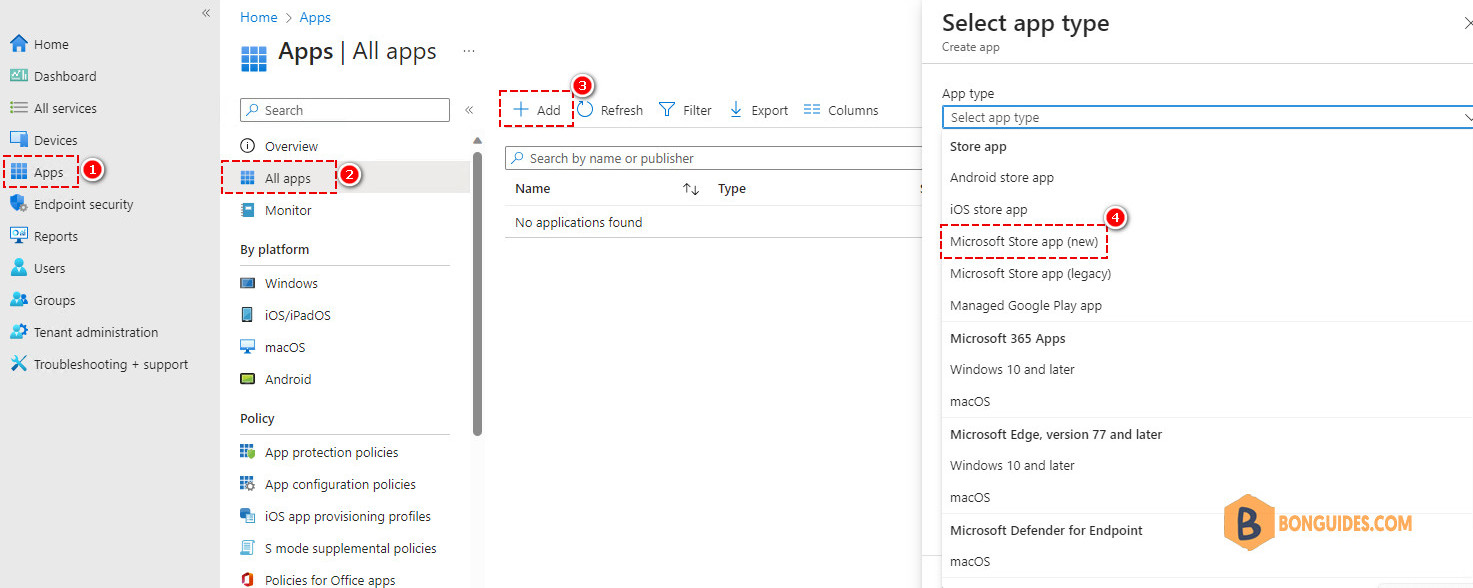Choose macOS under Microsoft Defender for Endpoint

(970, 561)
